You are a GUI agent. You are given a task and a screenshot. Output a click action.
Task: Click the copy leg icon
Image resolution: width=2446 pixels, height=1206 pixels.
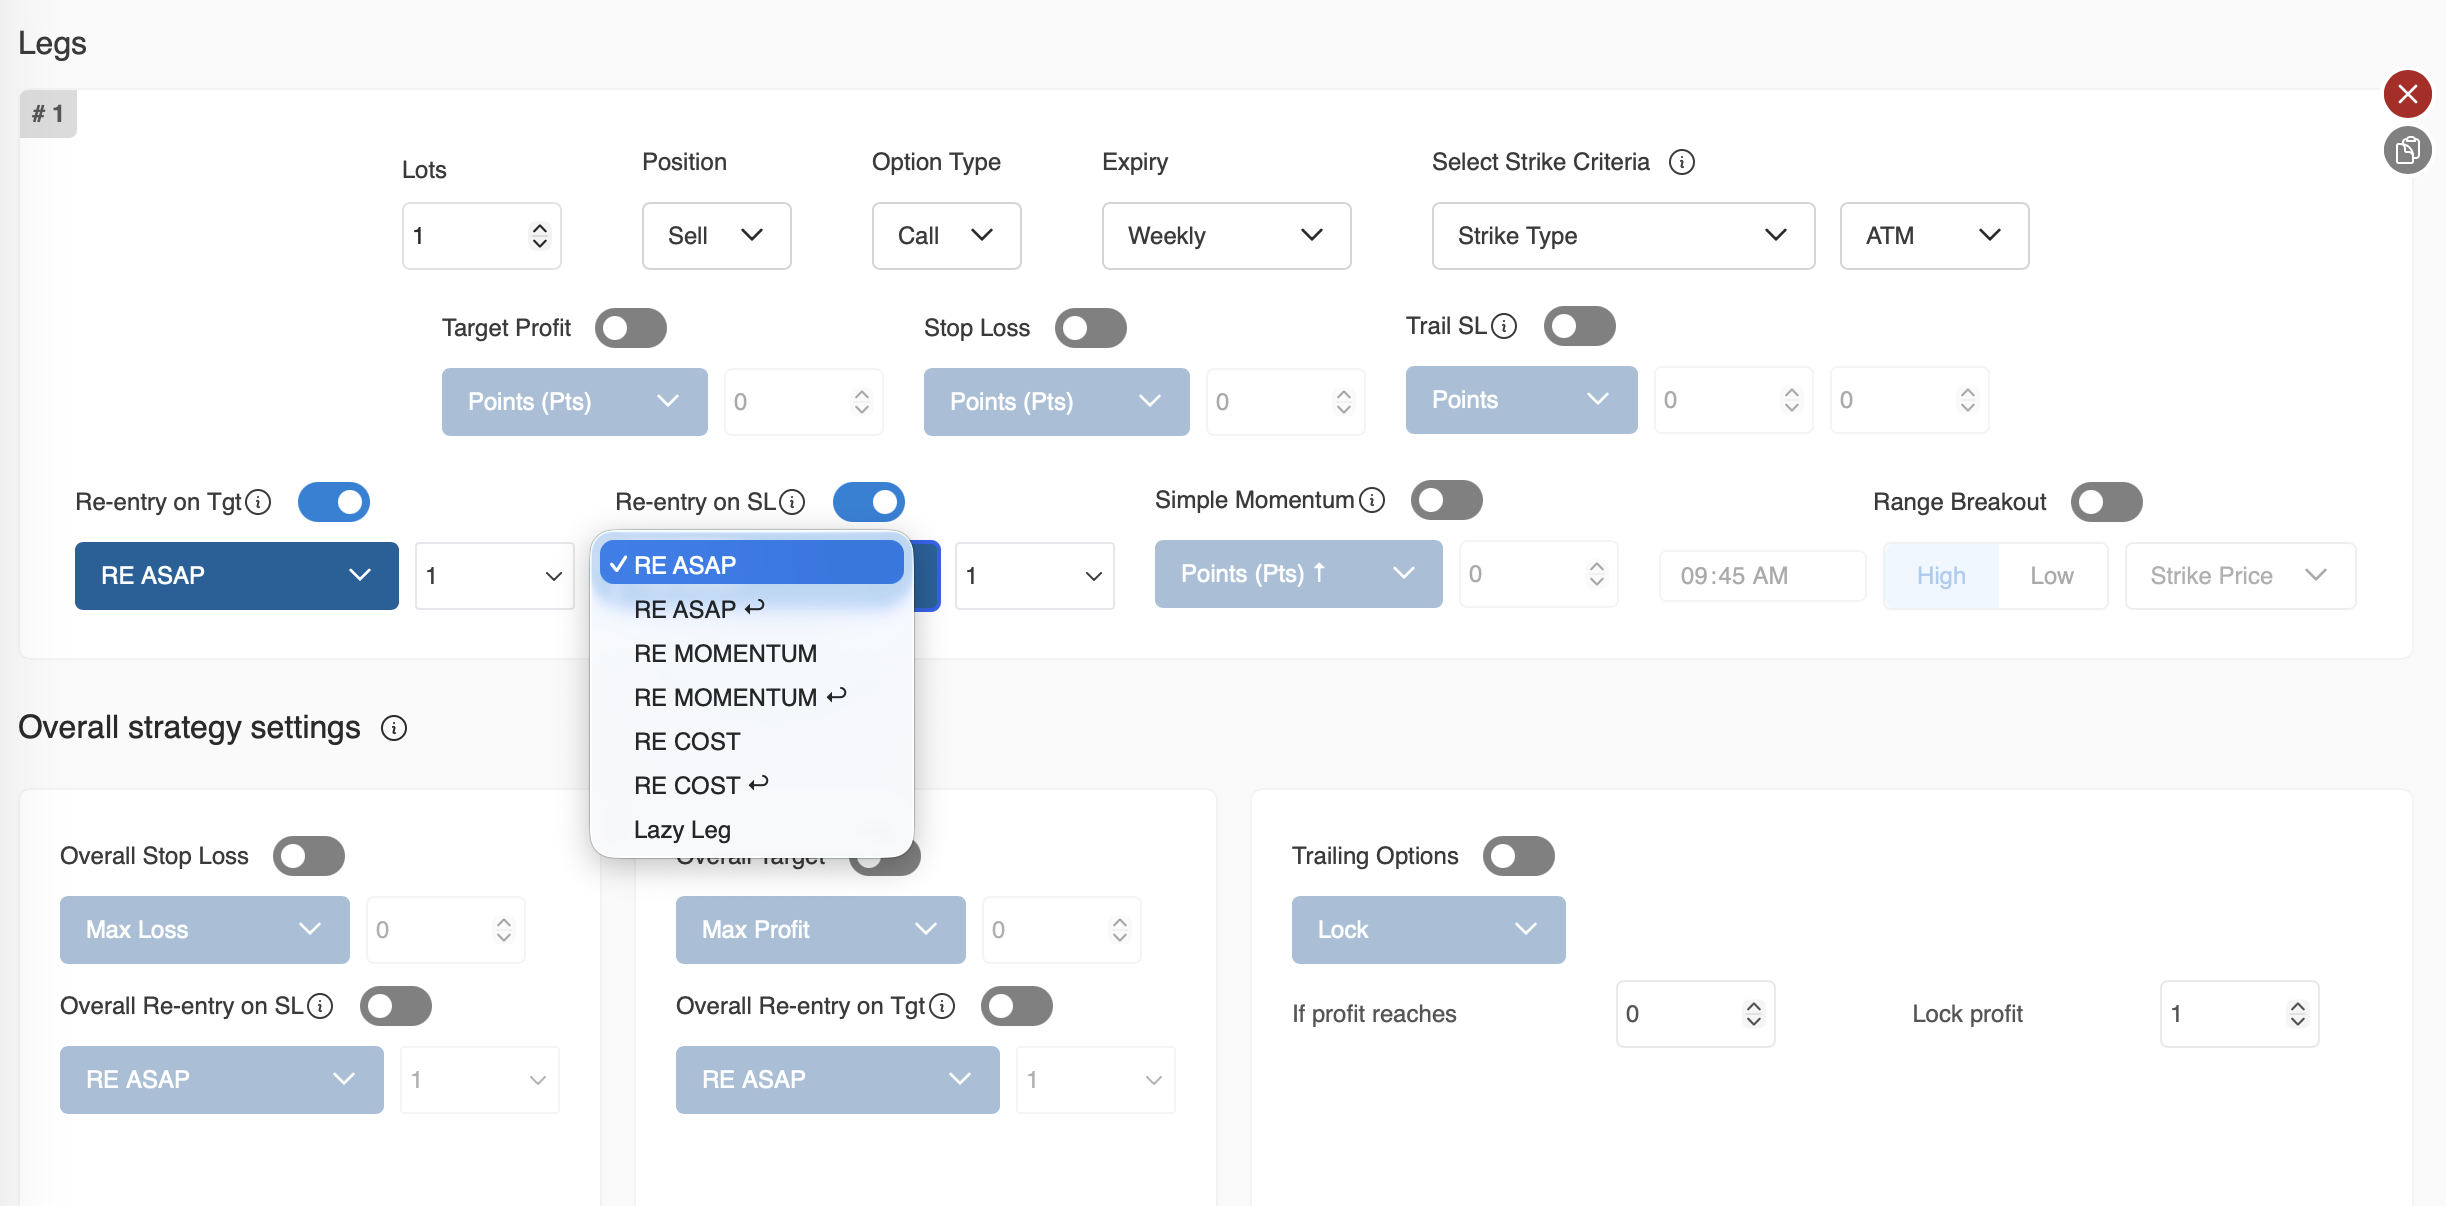coord(2407,151)
